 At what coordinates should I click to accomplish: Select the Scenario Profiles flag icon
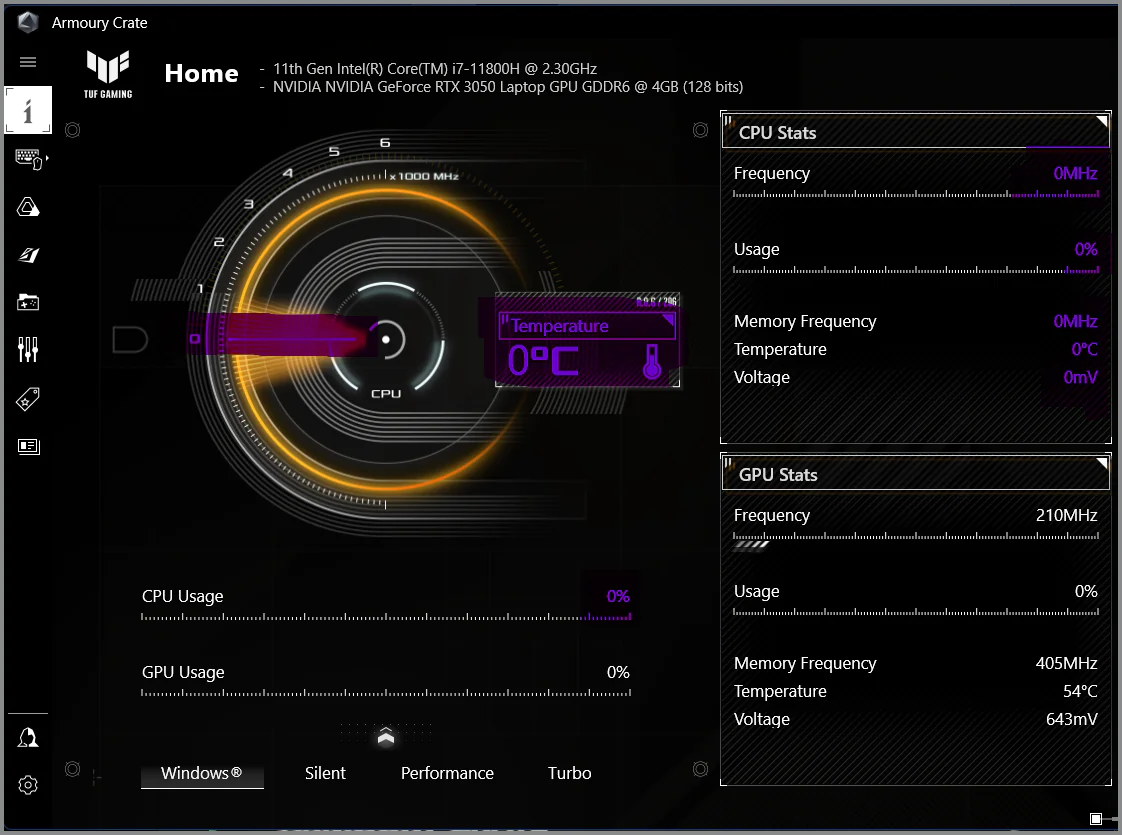click(28, 255)
